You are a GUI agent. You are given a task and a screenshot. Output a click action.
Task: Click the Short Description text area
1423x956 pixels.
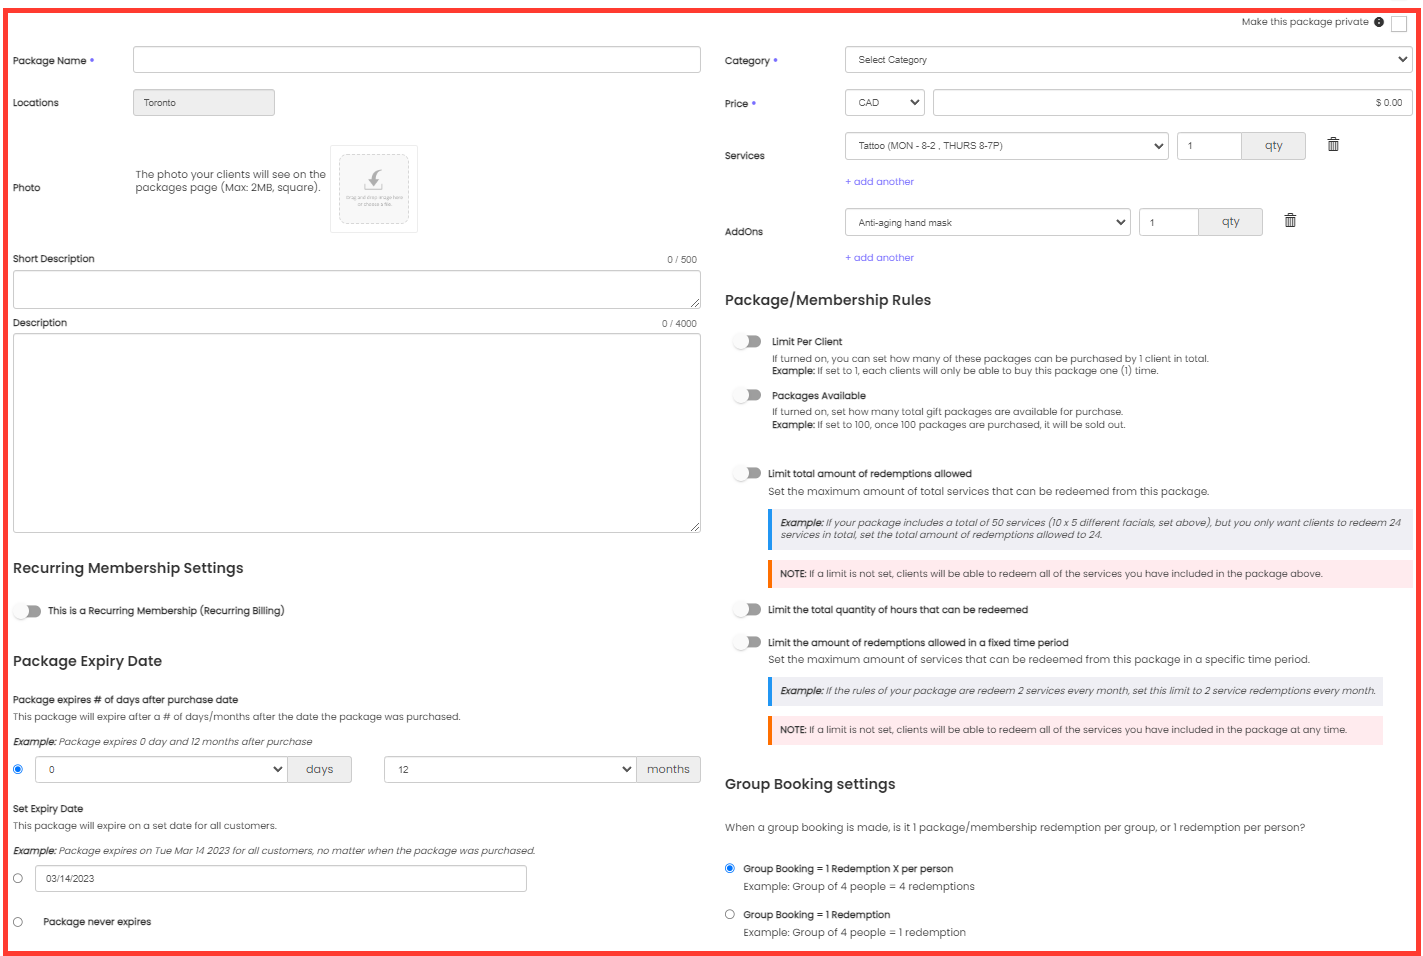356,289
